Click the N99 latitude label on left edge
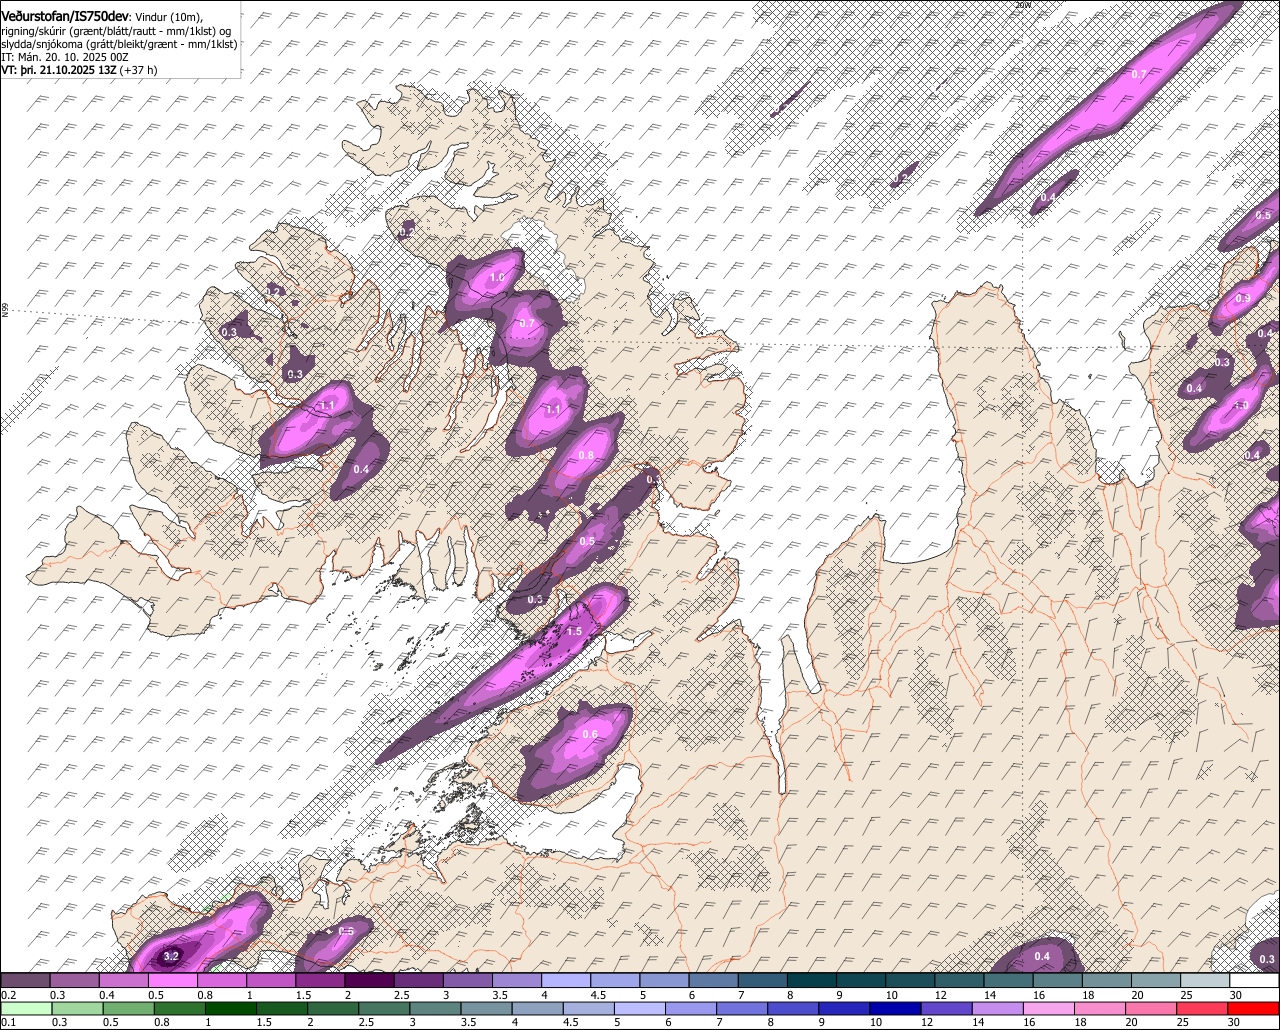 (x=5, y=311)
